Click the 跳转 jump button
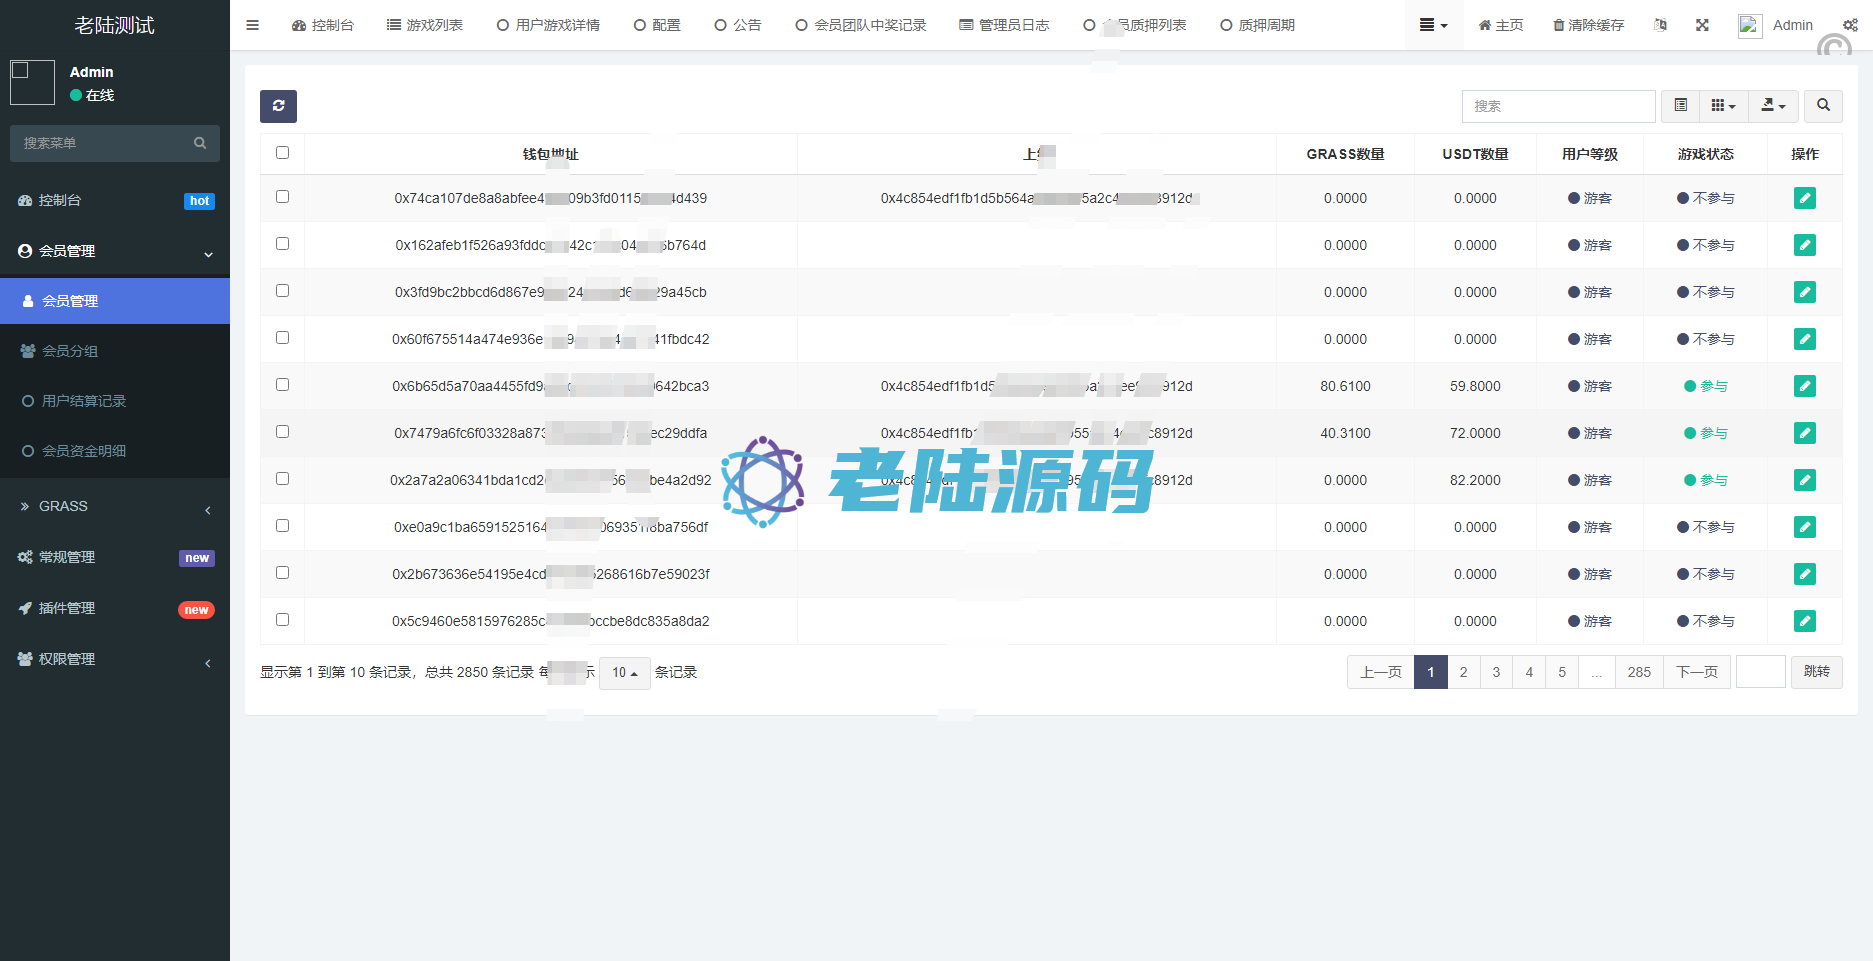The height and width of the screenshot is (961, 1873). [x=1816, y=672]
